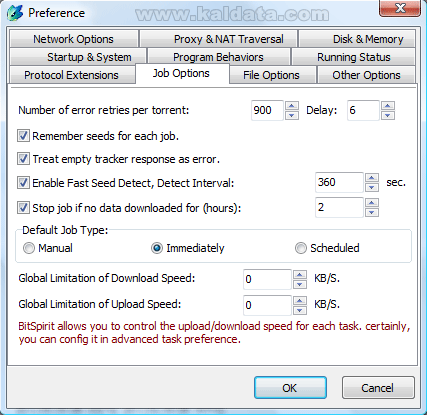Raise Global Download Speed limit with up arrow
The height and width of the screenshot is (415, 427).
tap(300, 275)
